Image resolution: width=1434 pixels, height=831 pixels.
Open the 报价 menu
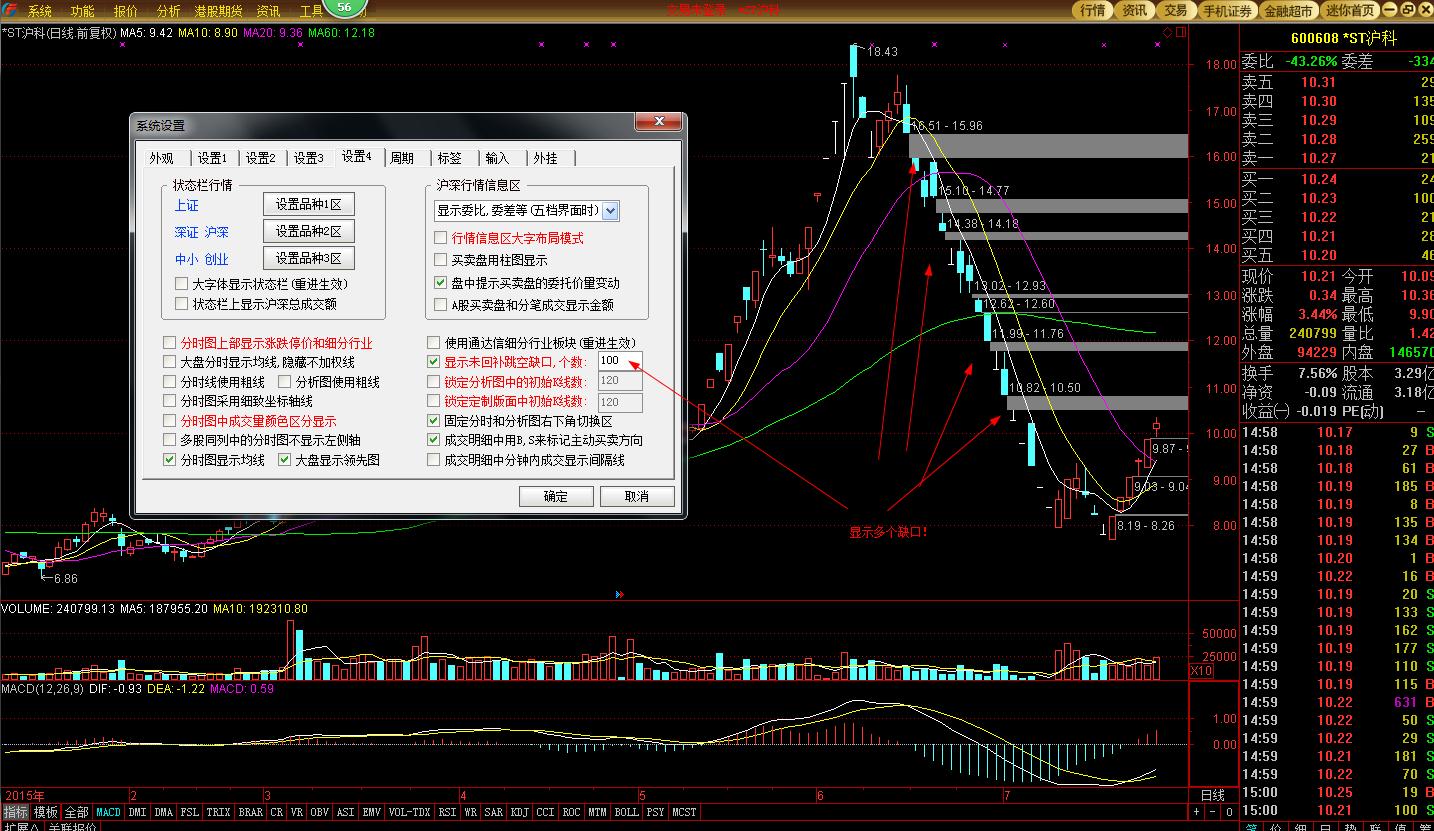tap(126, 11)
